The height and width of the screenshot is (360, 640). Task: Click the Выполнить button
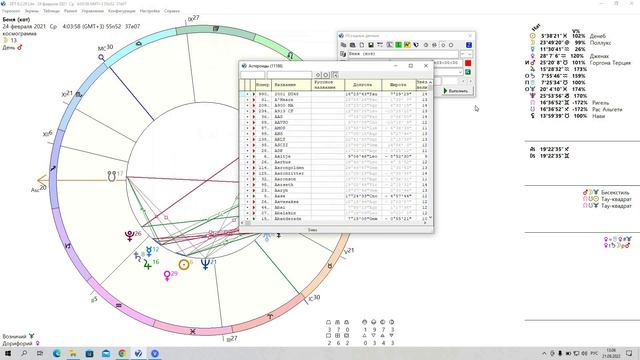point(458,91)
